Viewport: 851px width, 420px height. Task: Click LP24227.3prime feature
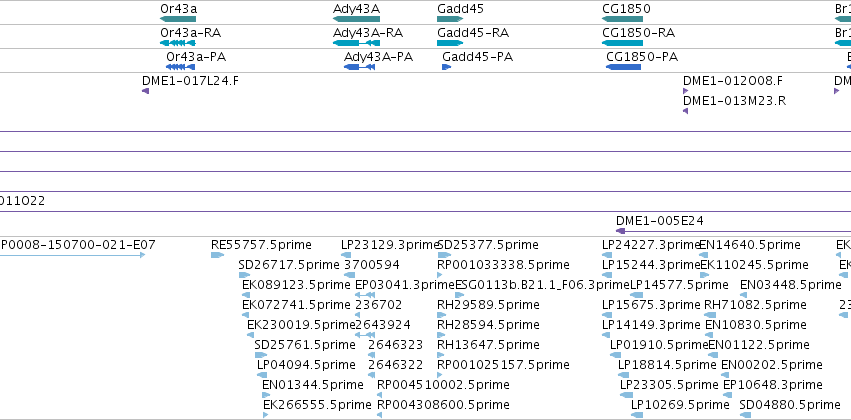pyautogui.click(x=607, y=254)
